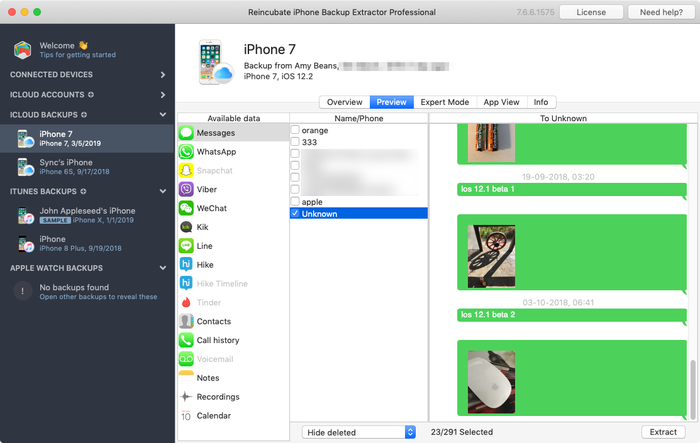Click the message preview scrollbar
The height and width of the screenshot is (443, 700).
693,389
